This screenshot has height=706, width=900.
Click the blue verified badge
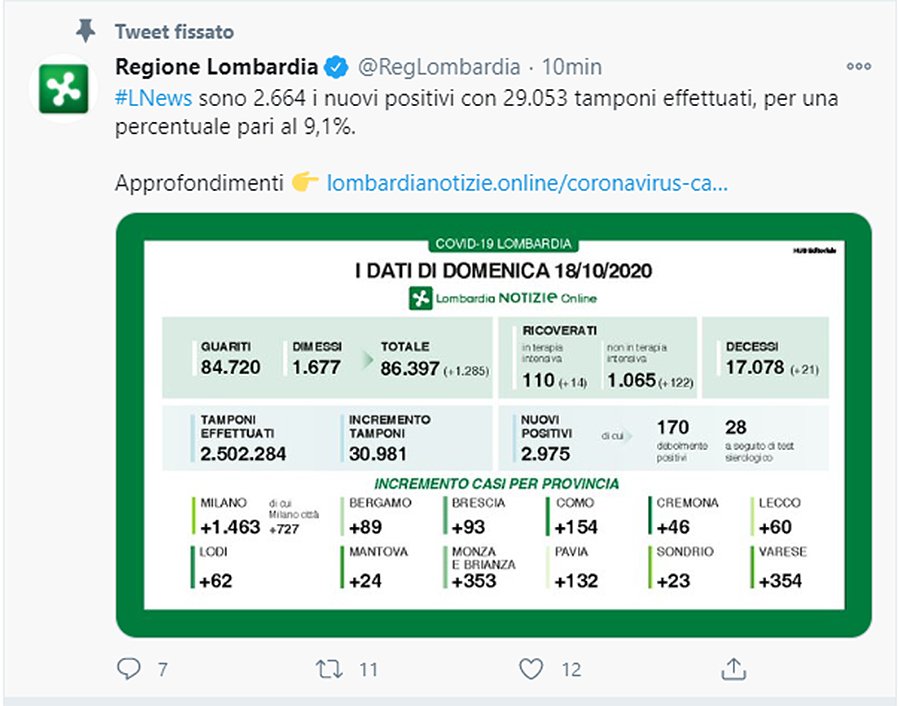[x=336, y=67]
